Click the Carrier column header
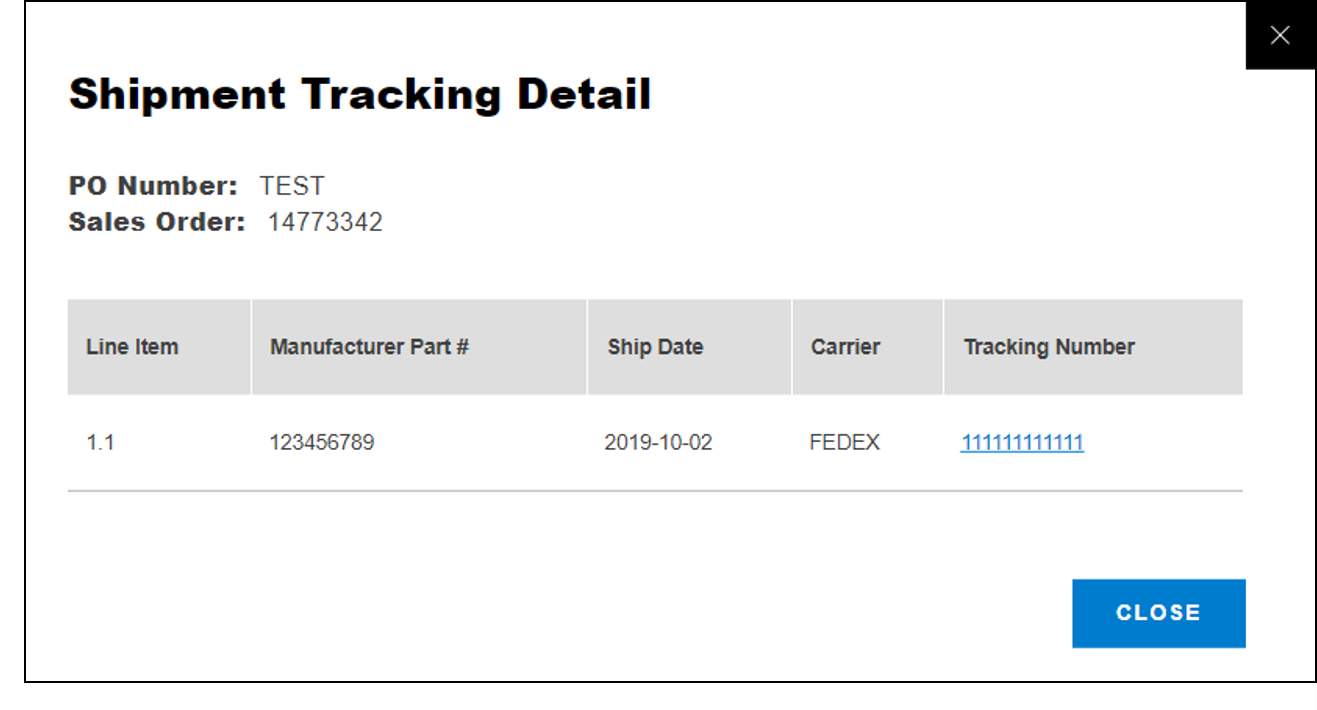The height and width of the screenshot is (710, 1317). (x=845, y=346)
